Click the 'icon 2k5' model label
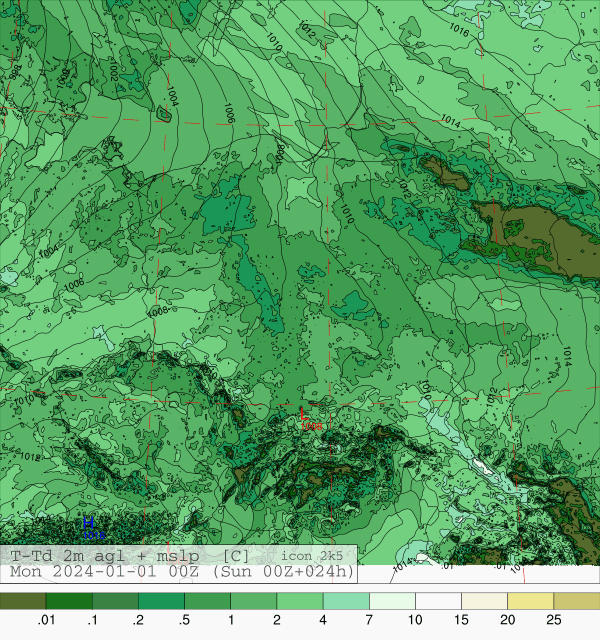The width and height of the screenshot is (600, 640). click(311, 556)
